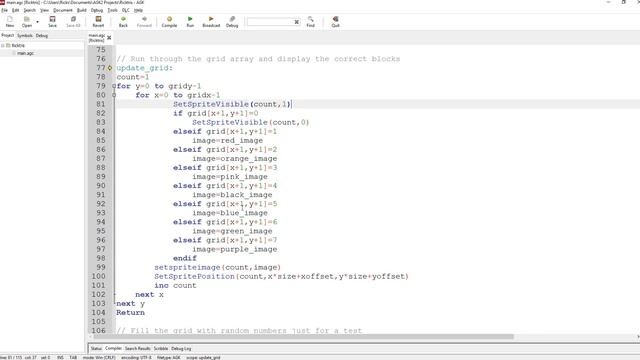Image resolution: width=640 pixels, height=360 pixels.
Task: Open the View menu
Action: (x=44, y=10)
